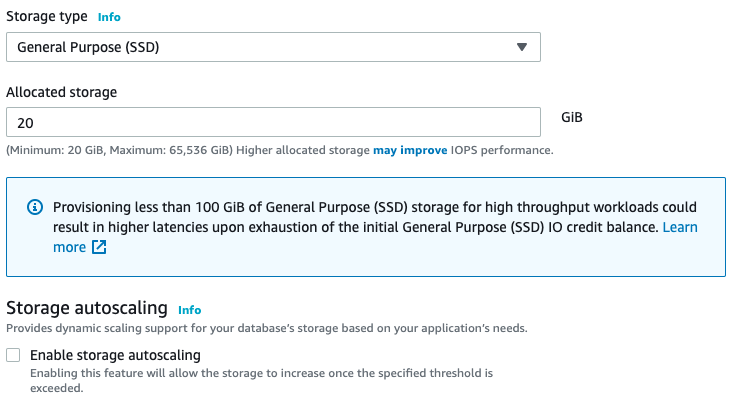Click the down triangle in Storage type box
Screen dimensions: 732x404
point(522,47)
